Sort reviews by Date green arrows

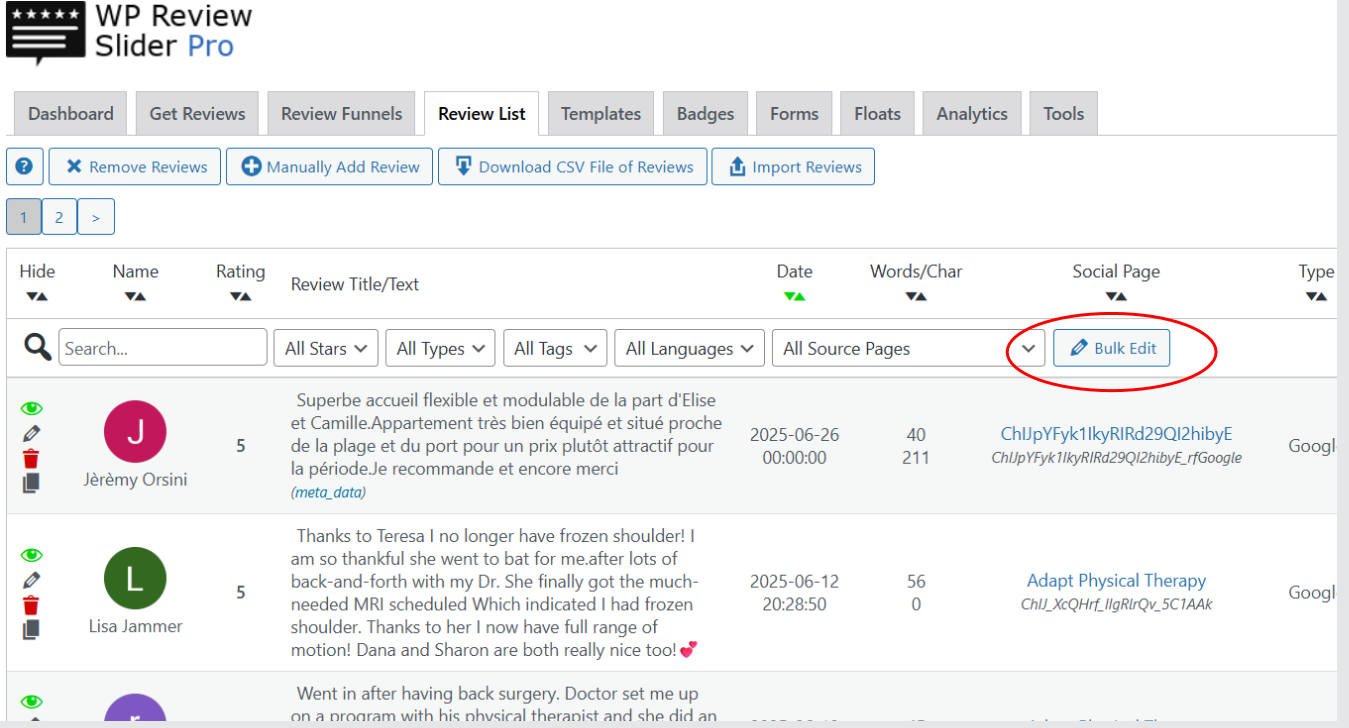coord(795,296)
